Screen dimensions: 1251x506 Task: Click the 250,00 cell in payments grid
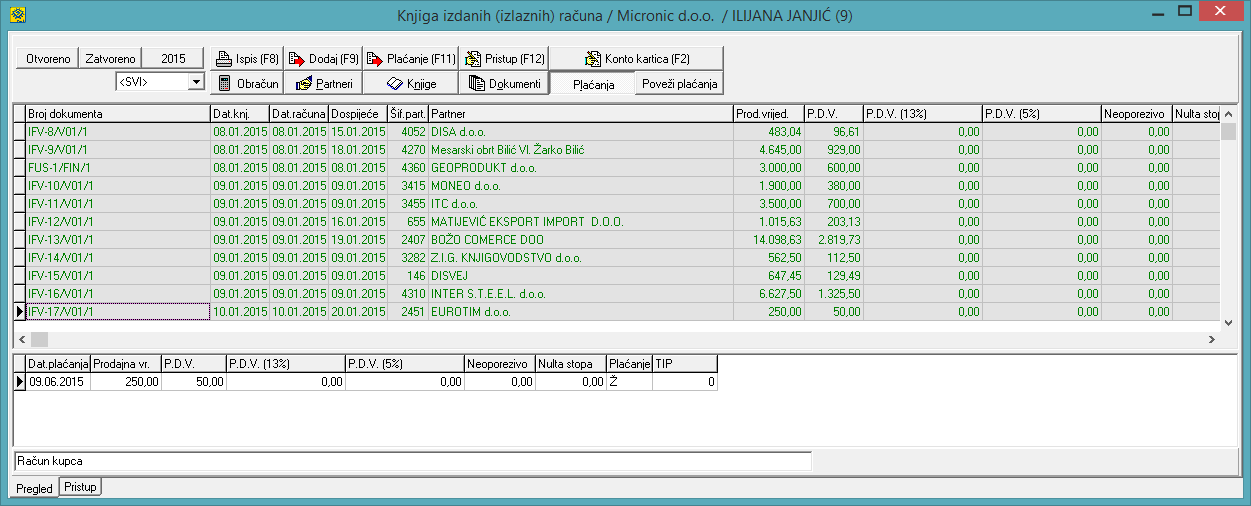tap(126, 381)
